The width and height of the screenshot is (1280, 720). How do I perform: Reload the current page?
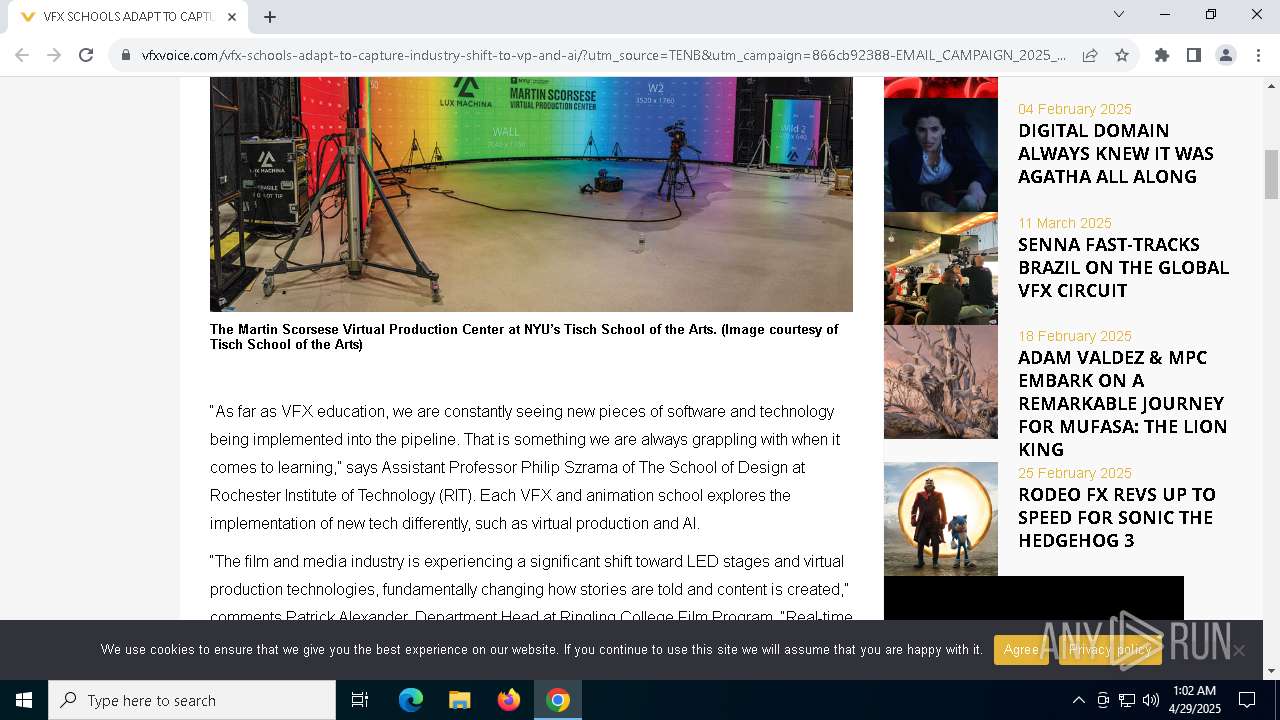click(86, 55)
